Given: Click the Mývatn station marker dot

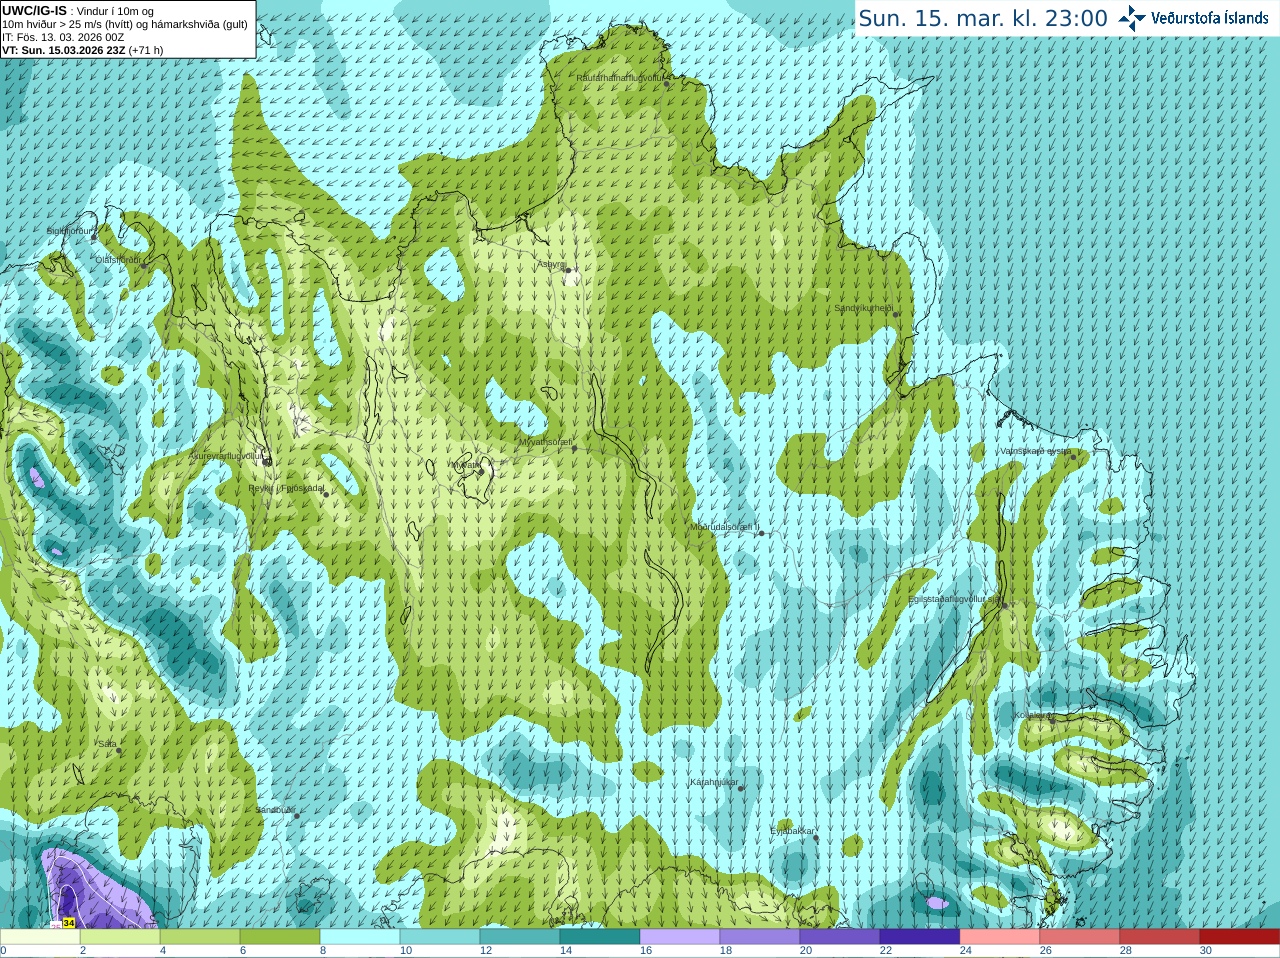Looking at the screenshot, I should pos(481,470).
